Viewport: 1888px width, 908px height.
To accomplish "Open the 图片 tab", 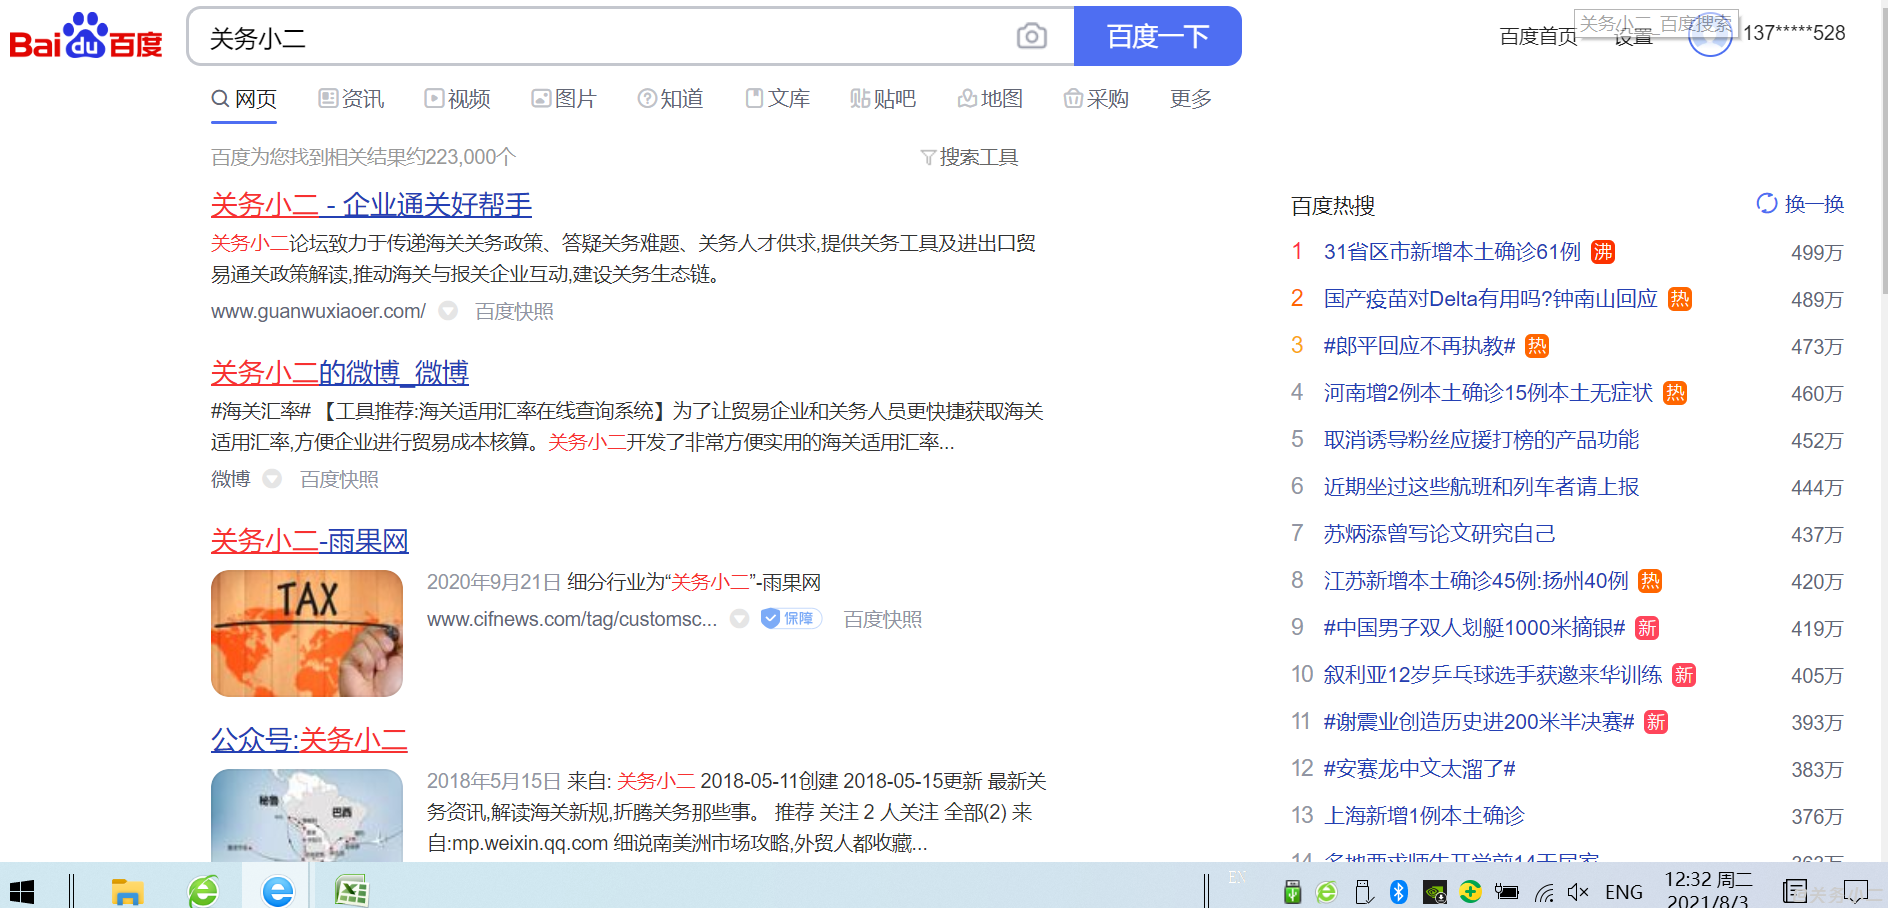I will [564, 99].
